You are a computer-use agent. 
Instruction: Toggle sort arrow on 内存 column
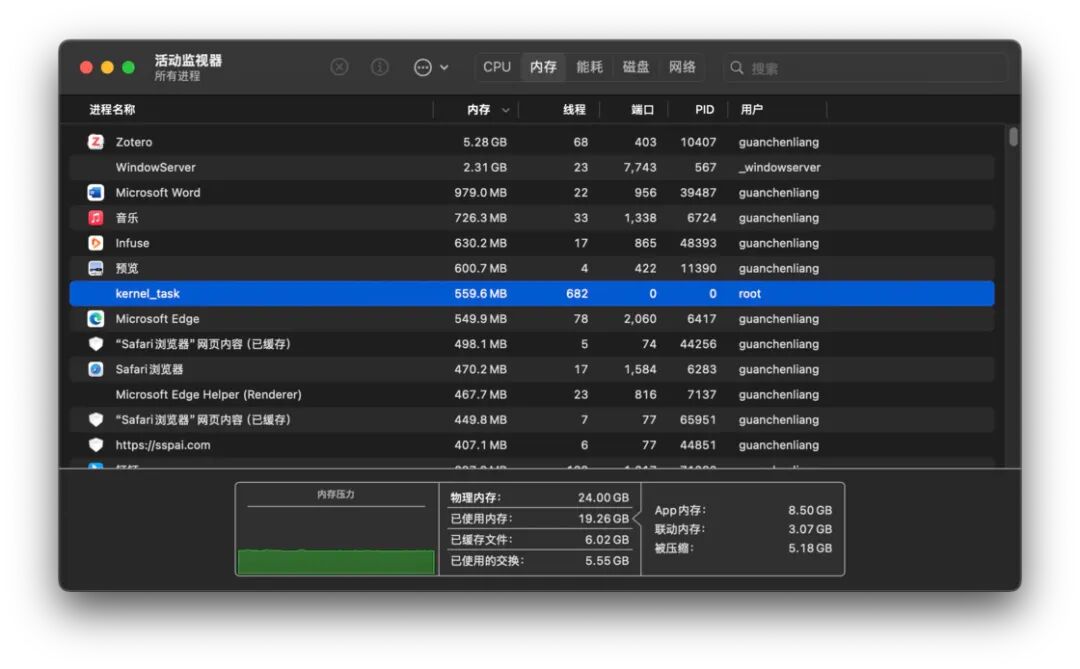[x=506, y=110]
